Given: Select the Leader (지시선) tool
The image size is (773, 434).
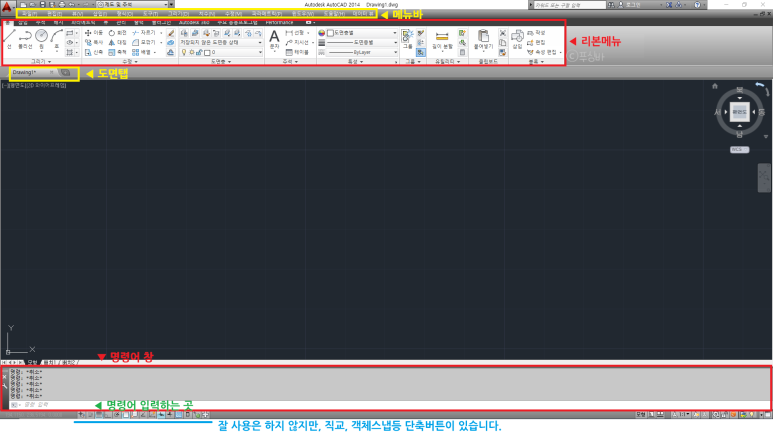Looking at the screenshot, I should 297,42.
